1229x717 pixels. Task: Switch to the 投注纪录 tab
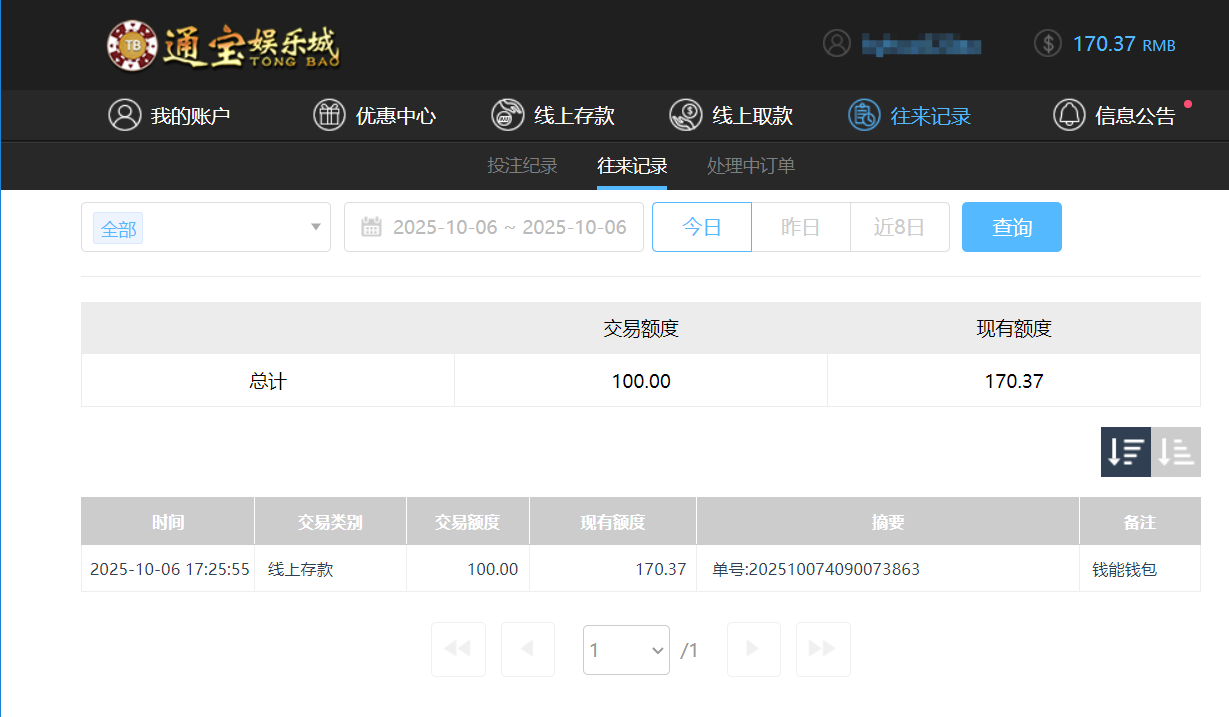521,166
